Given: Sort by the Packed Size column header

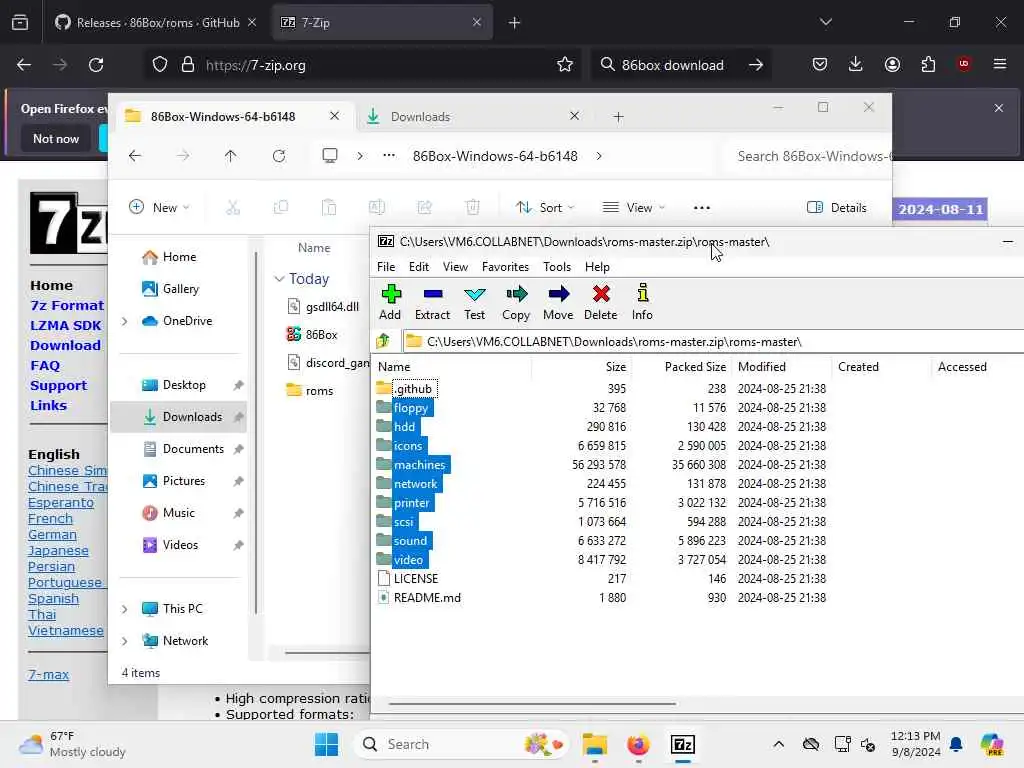Looking at the screenshot, I should [695, 367].
